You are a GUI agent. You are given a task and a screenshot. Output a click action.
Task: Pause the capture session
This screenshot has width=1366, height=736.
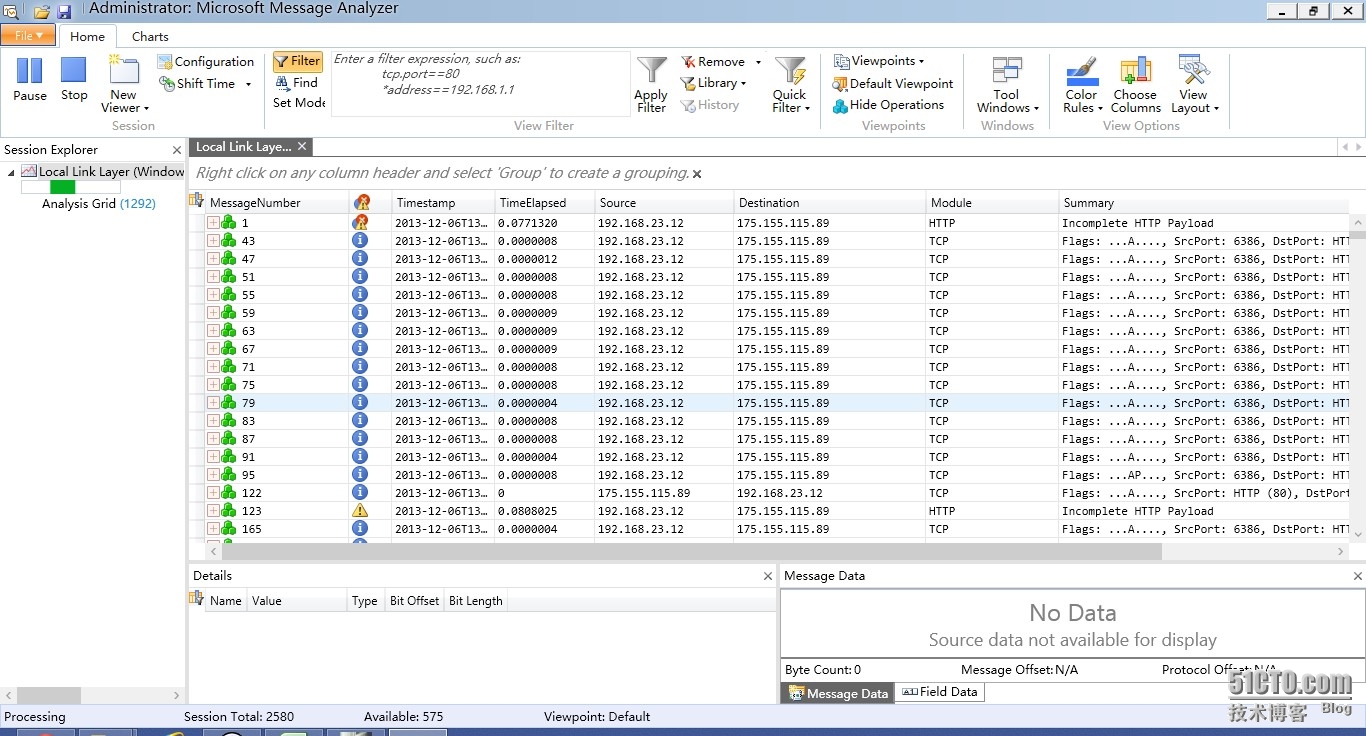[30, 80]
